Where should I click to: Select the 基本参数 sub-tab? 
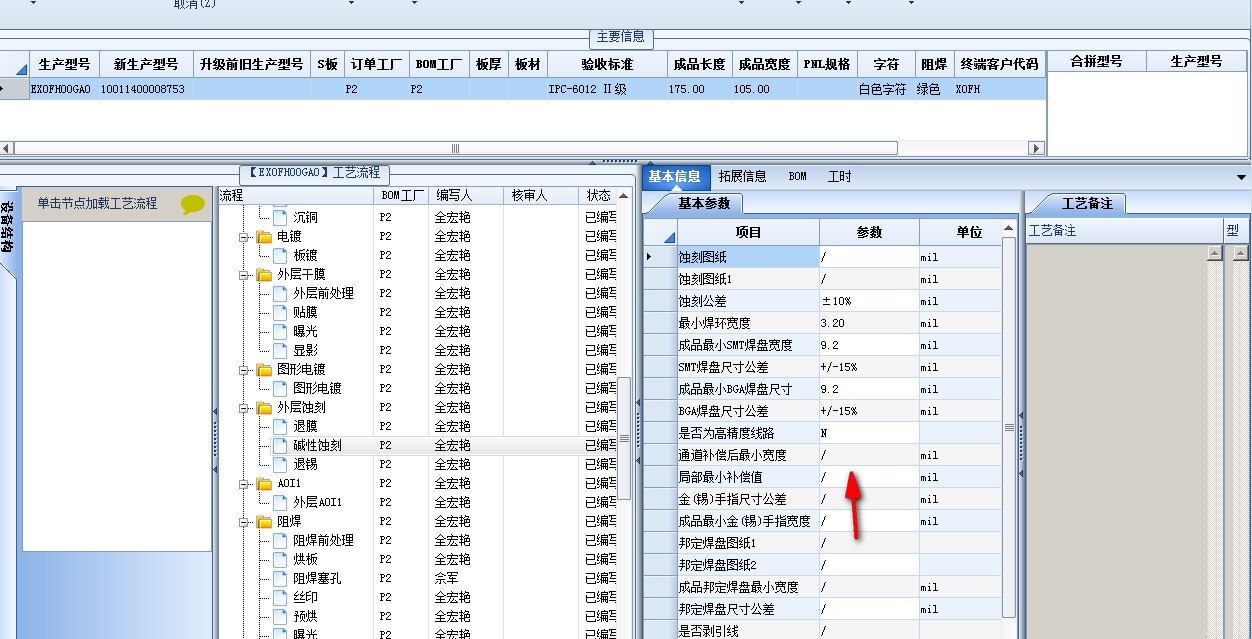coord(704,203)
